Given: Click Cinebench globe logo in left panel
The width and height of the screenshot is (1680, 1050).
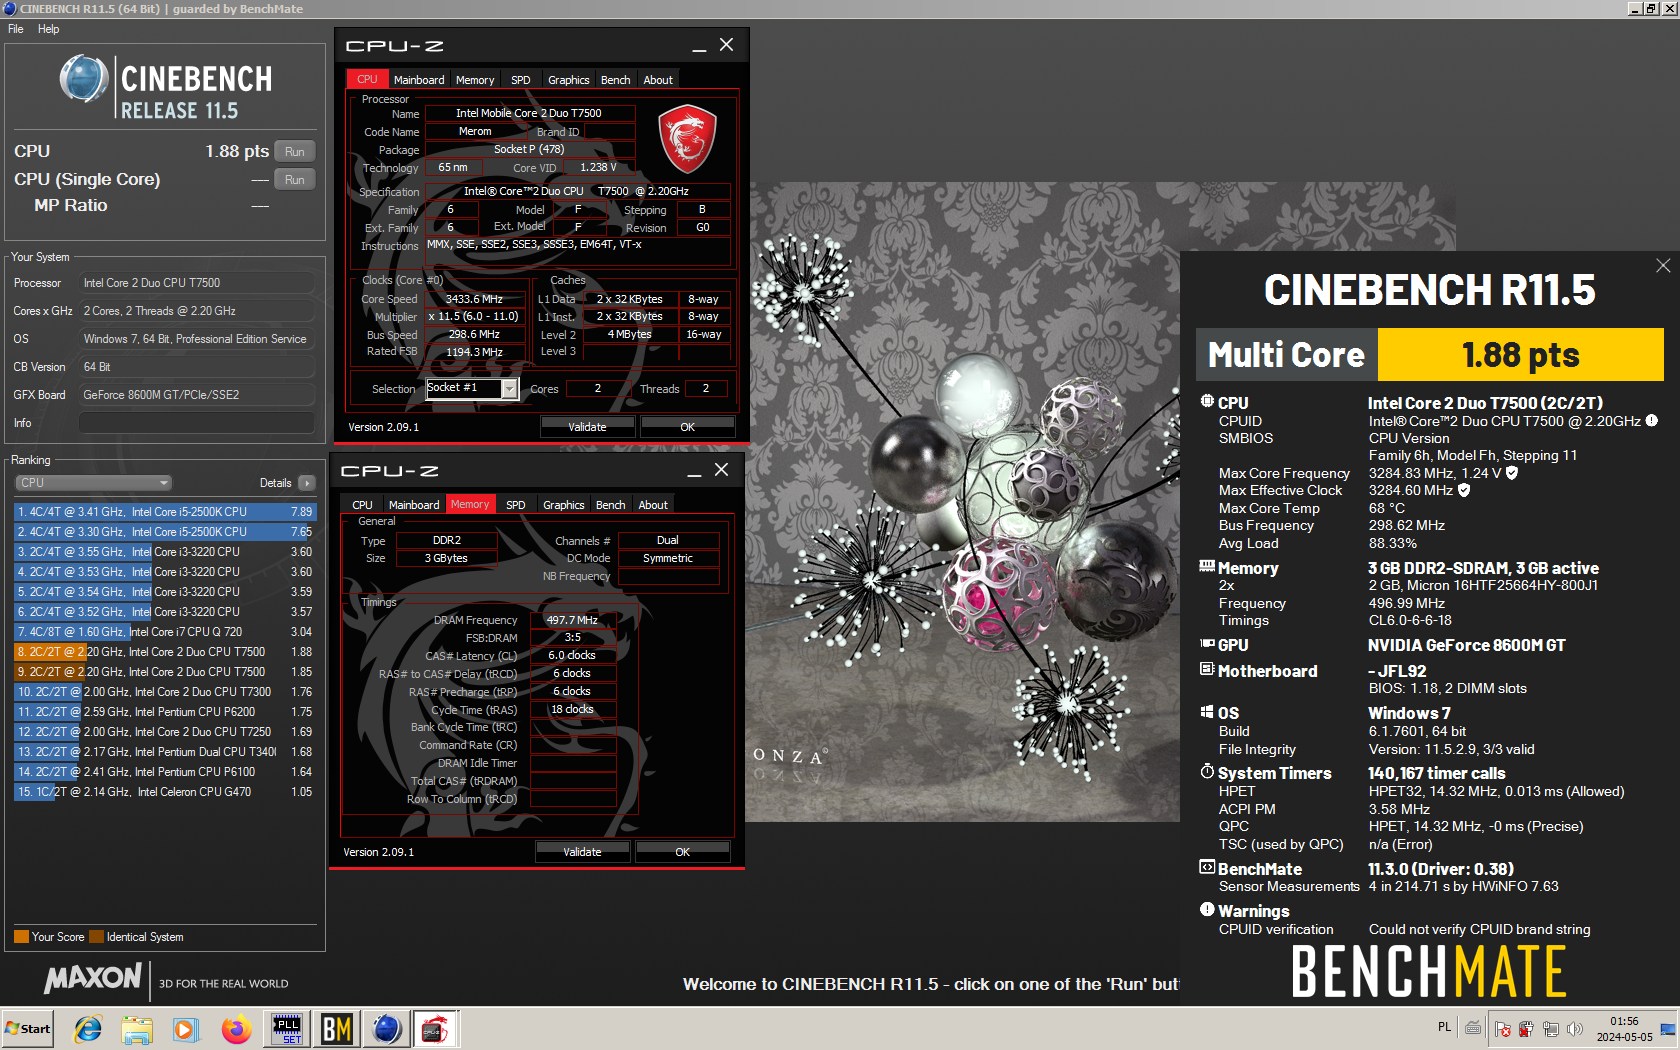Looking at the screenshot, I should (x=84, y=79).
